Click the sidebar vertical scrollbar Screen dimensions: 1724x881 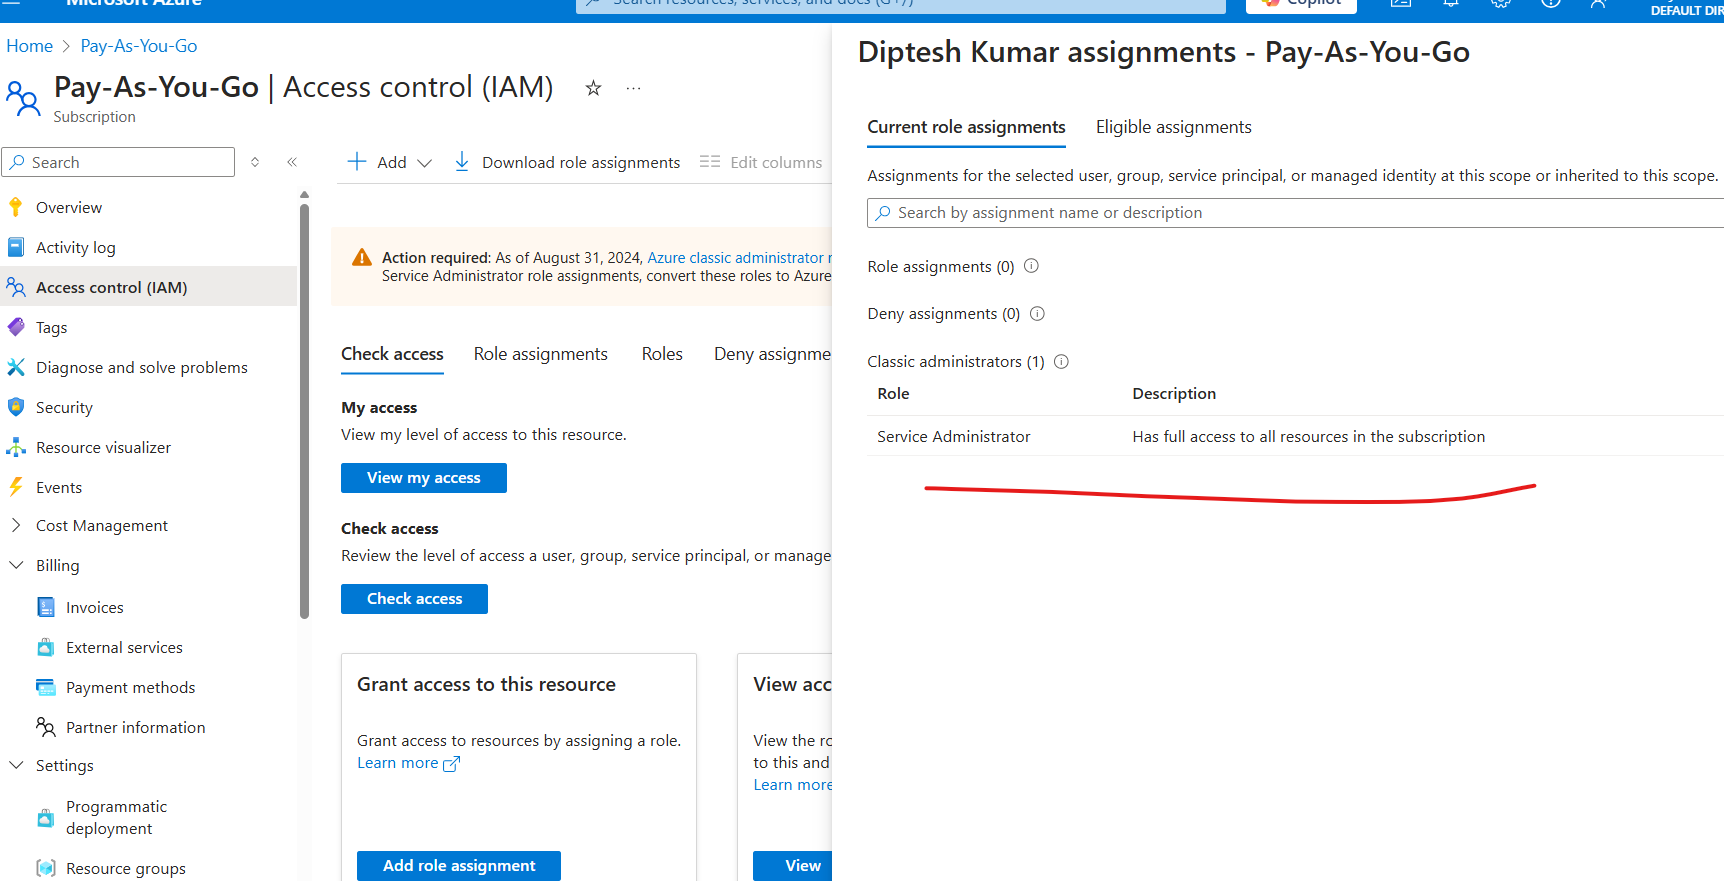(x=304, y=410)
